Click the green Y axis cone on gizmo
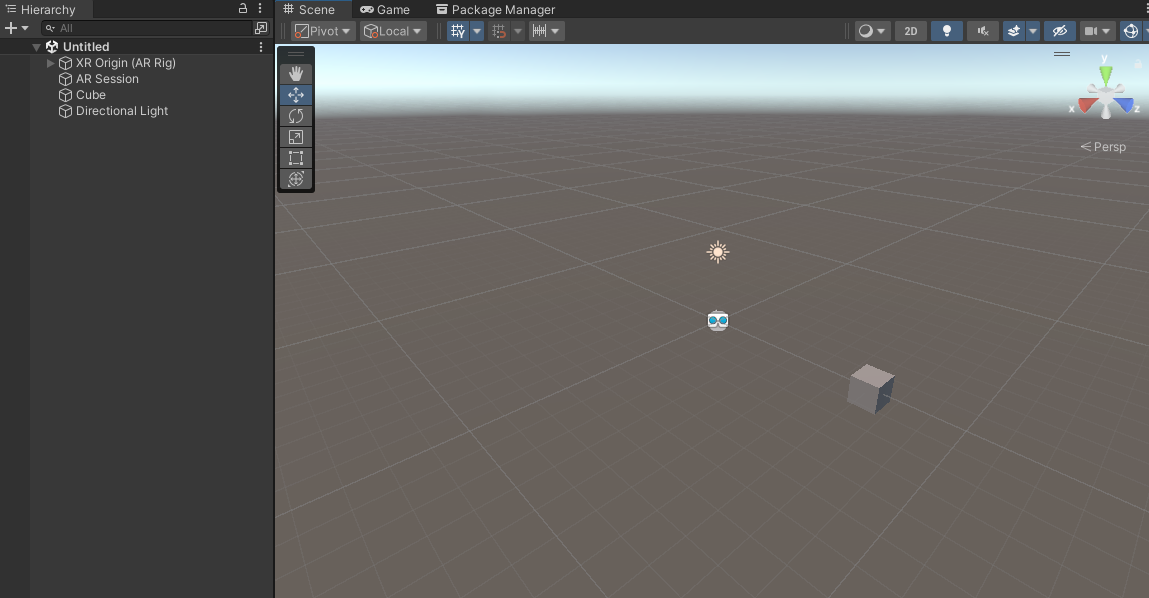The width and height of the screenshot is (1149, 598). coord(1106,74)
